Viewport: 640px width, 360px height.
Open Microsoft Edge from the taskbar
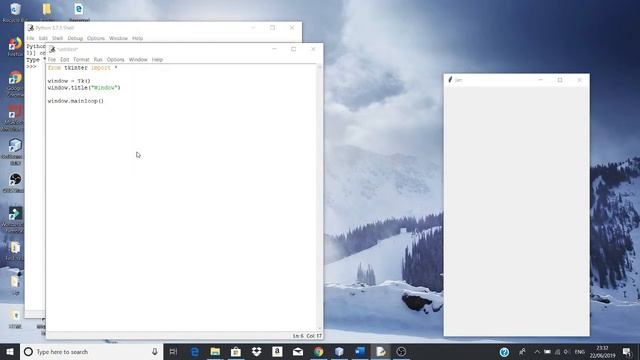195,351
